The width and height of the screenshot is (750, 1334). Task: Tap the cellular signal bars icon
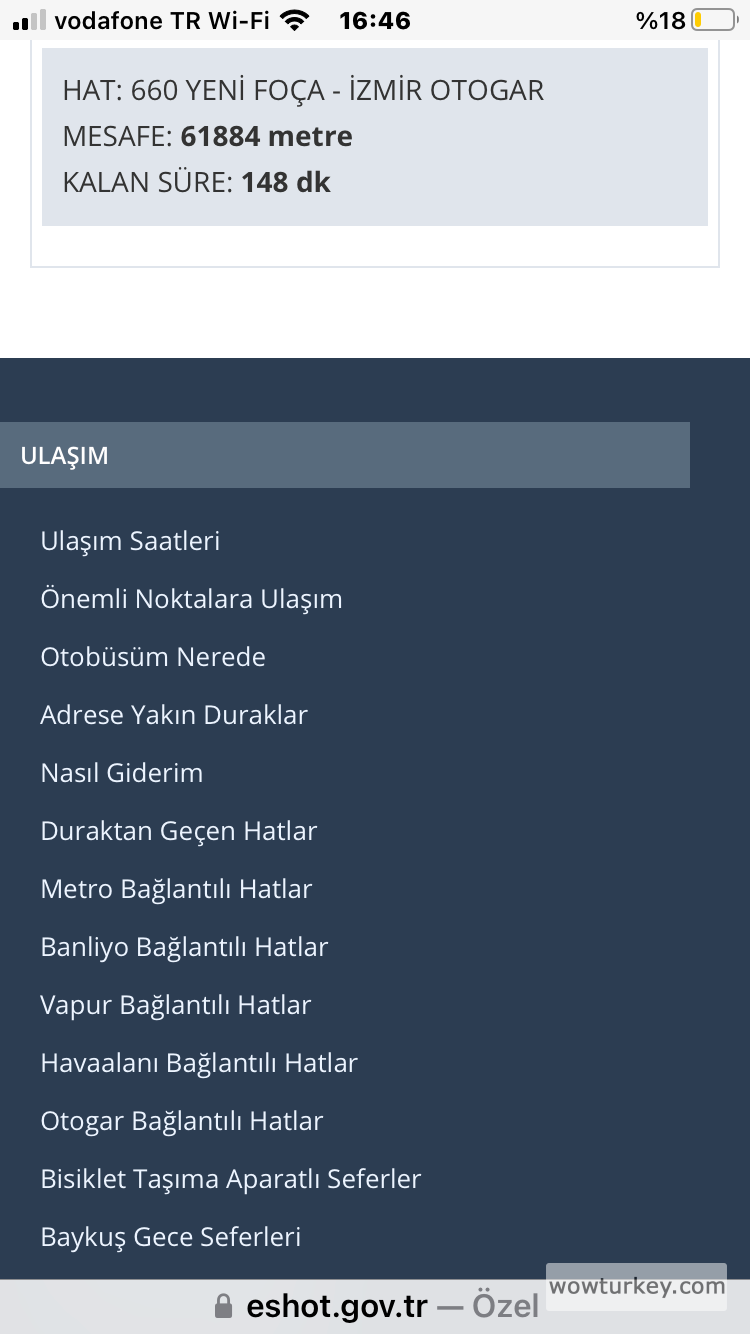30,20
